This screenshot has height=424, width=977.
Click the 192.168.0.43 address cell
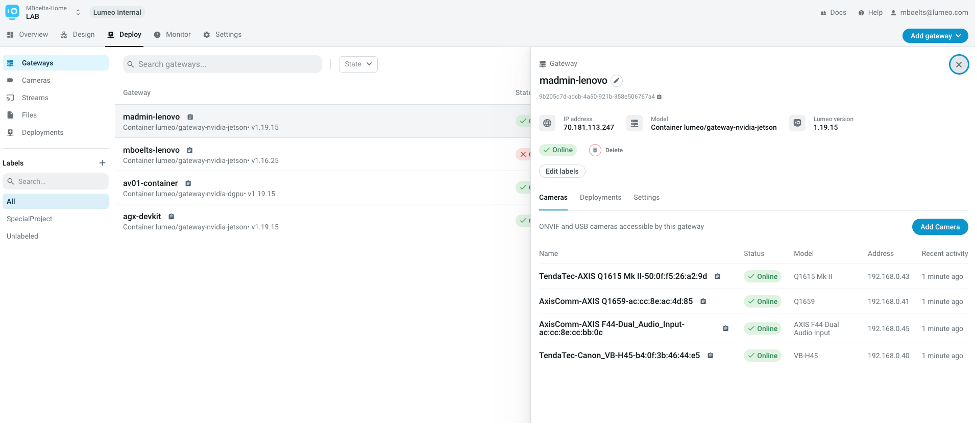888,276
